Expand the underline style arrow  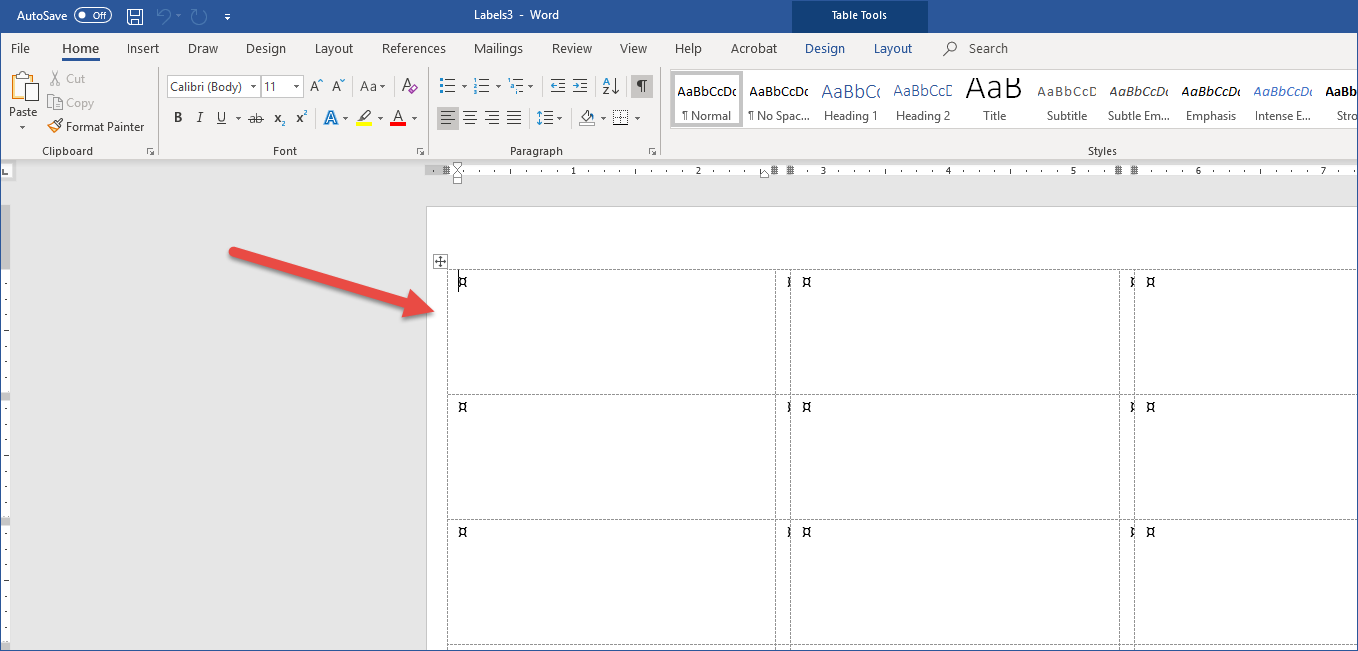[x=238, y=118]
